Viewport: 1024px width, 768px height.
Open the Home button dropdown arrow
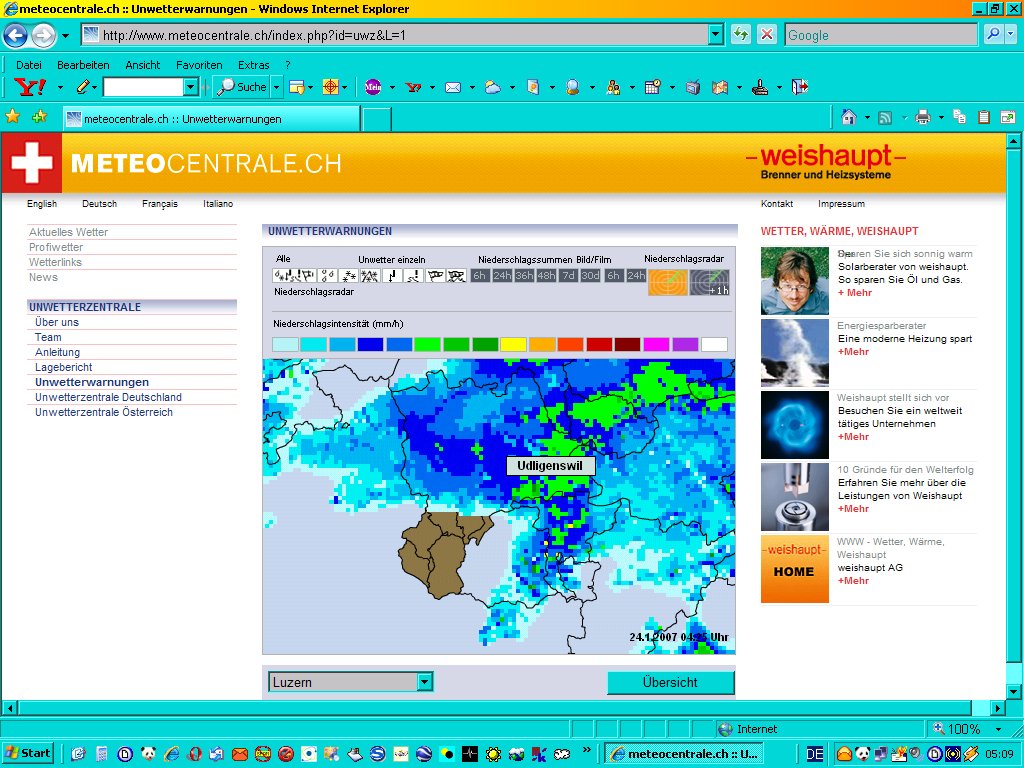point(867,118)
